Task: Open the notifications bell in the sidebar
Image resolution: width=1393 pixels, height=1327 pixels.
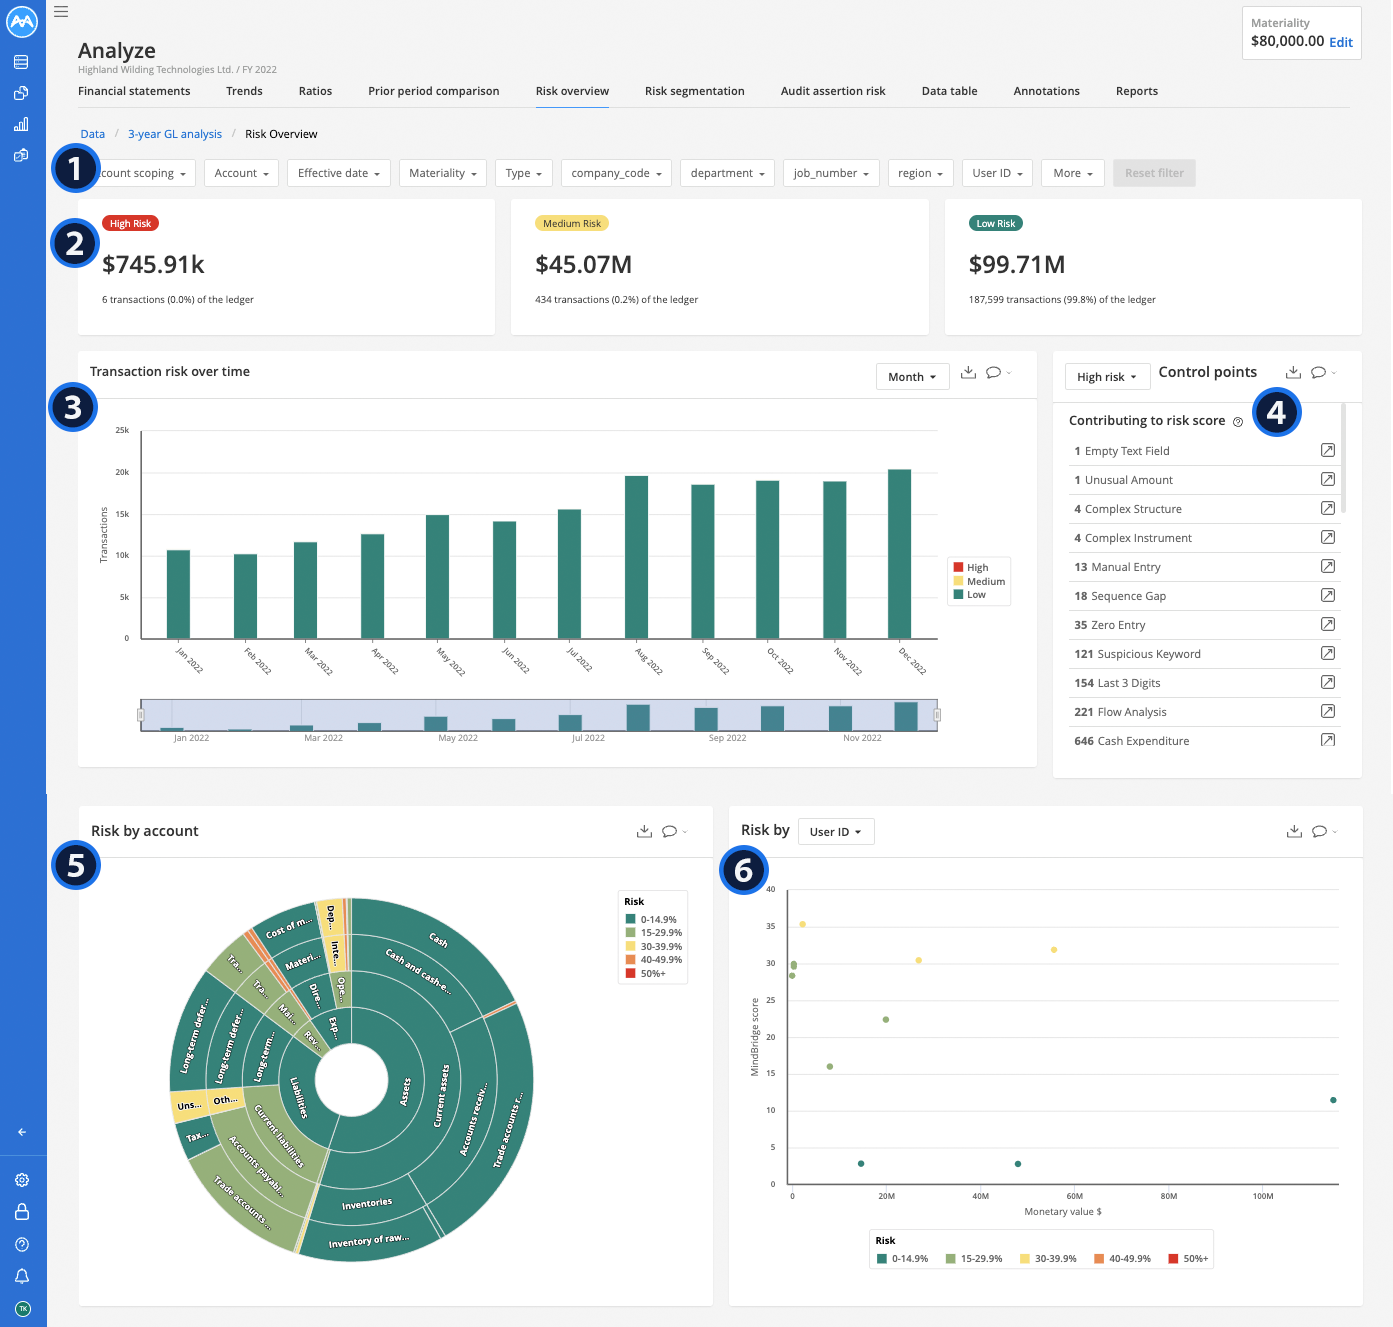Action: click(21, 1276)
